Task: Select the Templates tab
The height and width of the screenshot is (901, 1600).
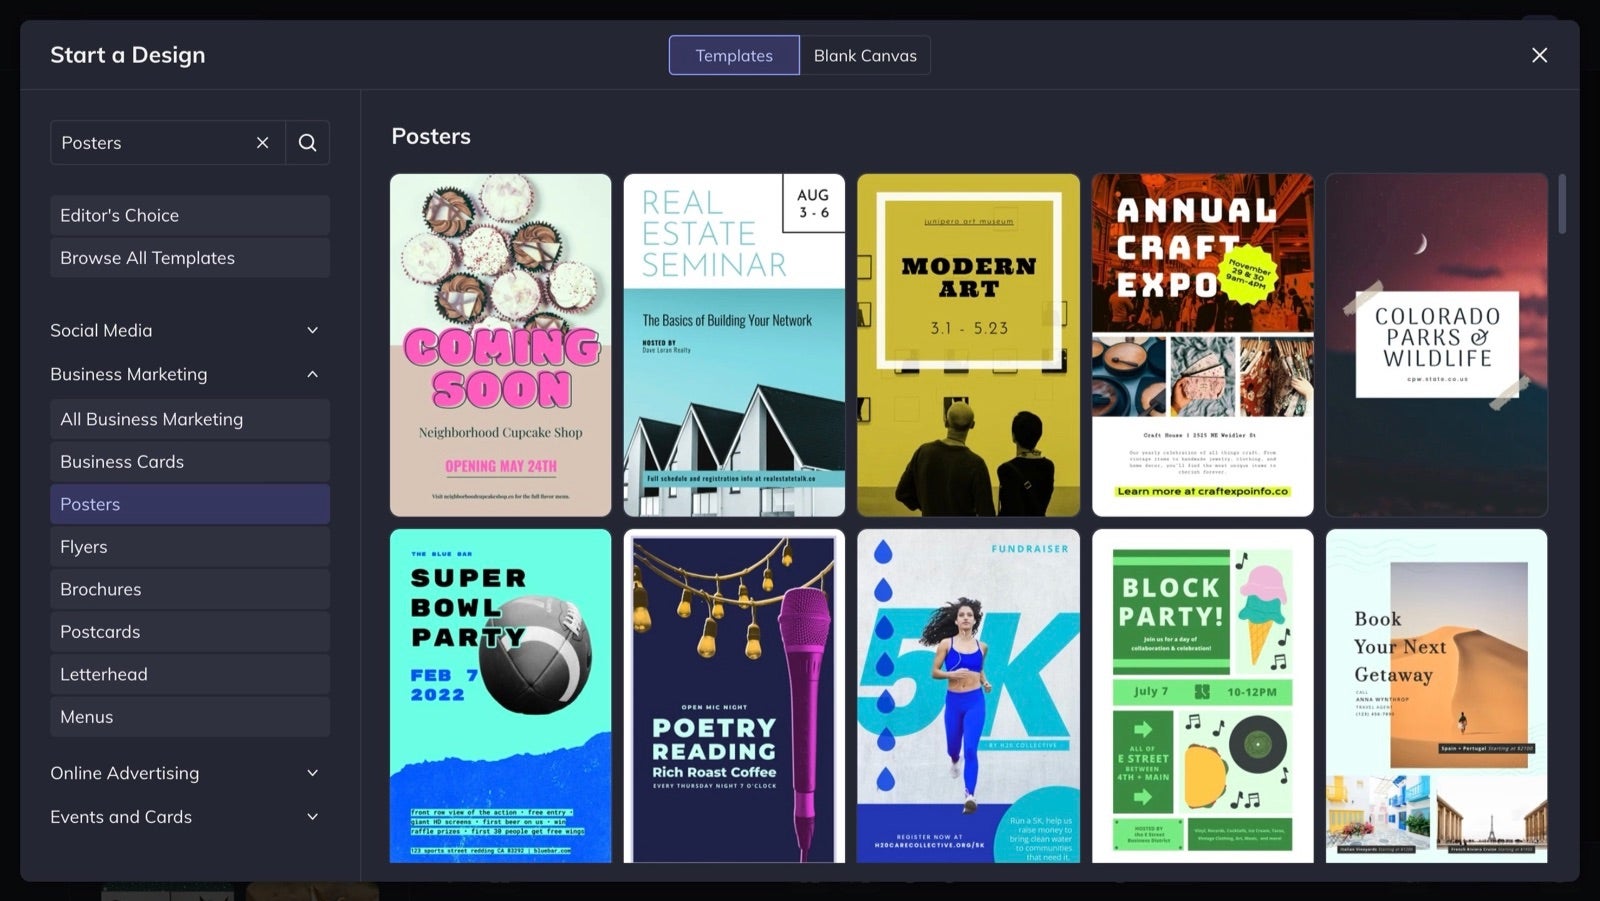Action: tap(733, 55)
